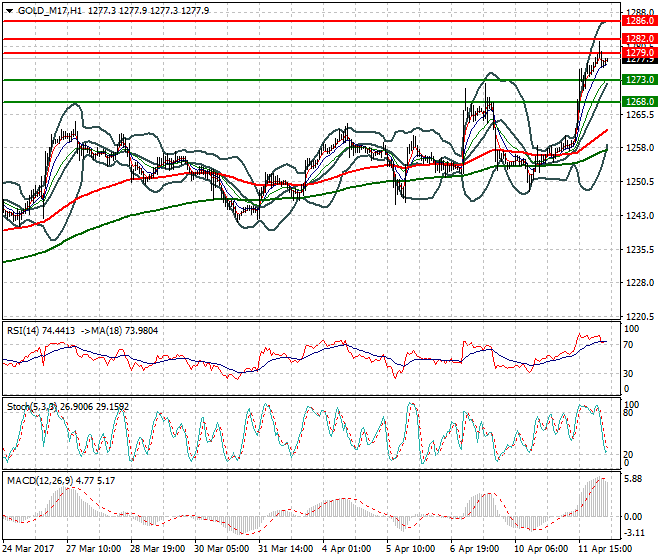Click the 27 Mar 10:00 time label
660x560 pixels.
click(x=93, y=549)
